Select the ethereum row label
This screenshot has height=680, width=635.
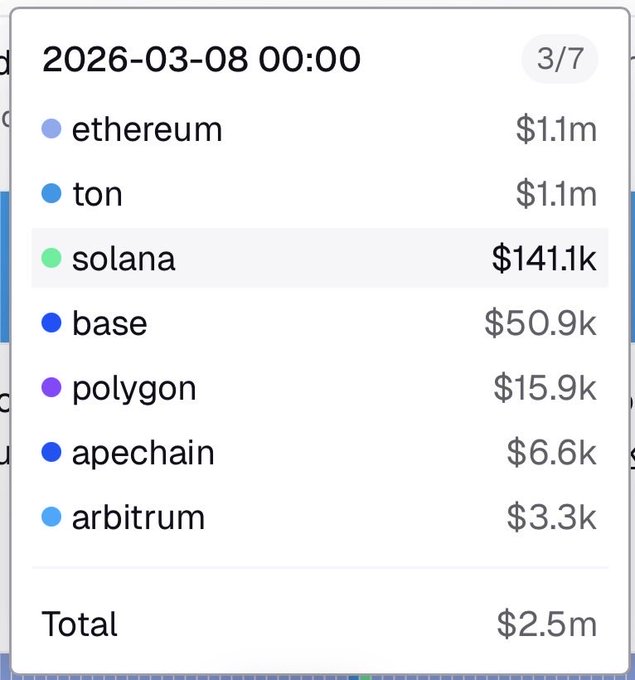[x=147, y=130]
